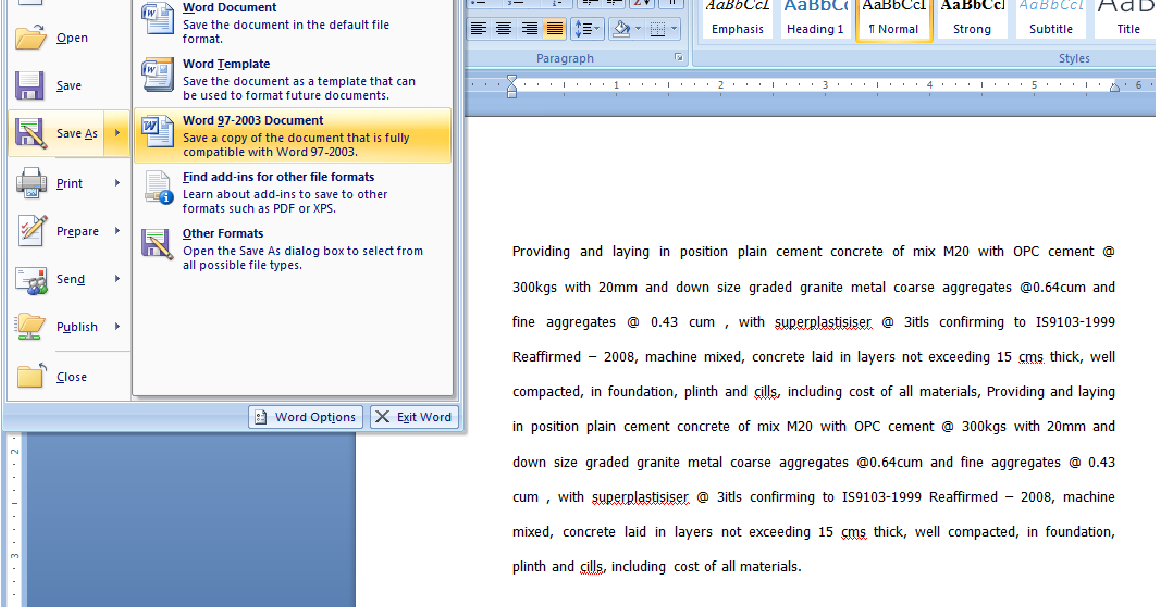1156x607 pixels.
Task: Apply the Heading 1 style
Action: tap(815, 20)
